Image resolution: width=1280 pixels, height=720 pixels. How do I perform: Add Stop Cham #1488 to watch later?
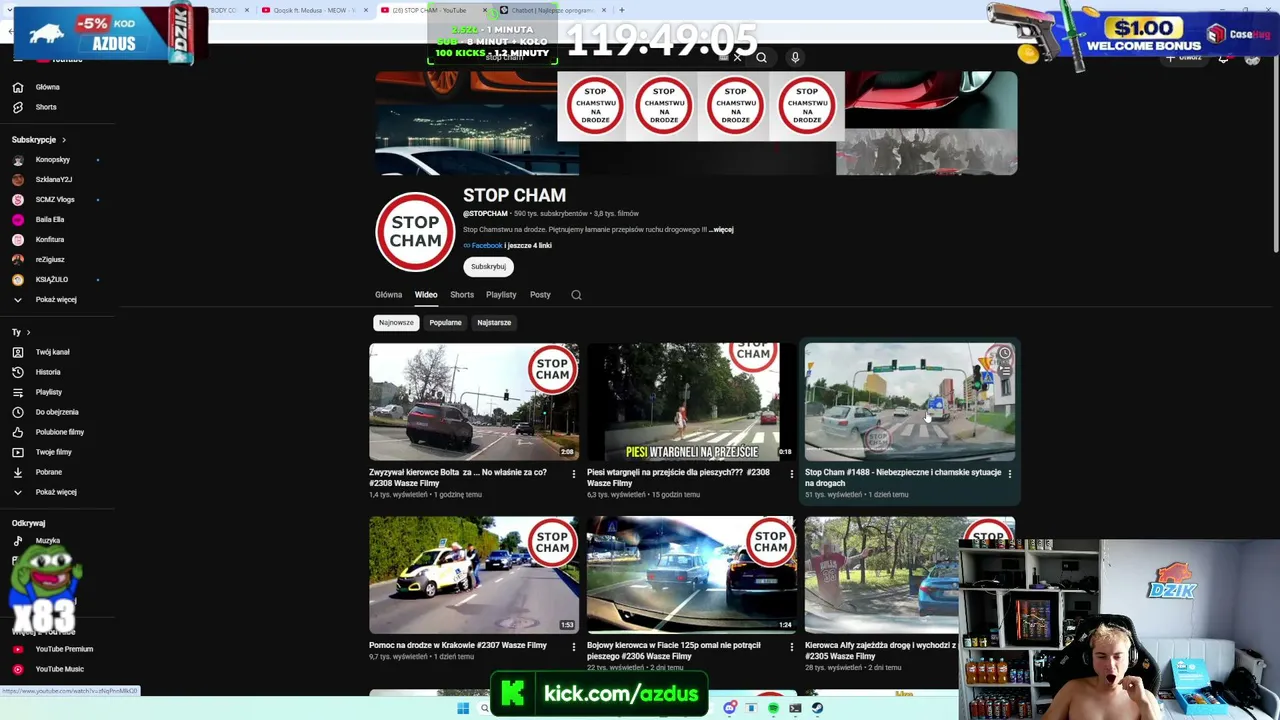[1004, 354]
